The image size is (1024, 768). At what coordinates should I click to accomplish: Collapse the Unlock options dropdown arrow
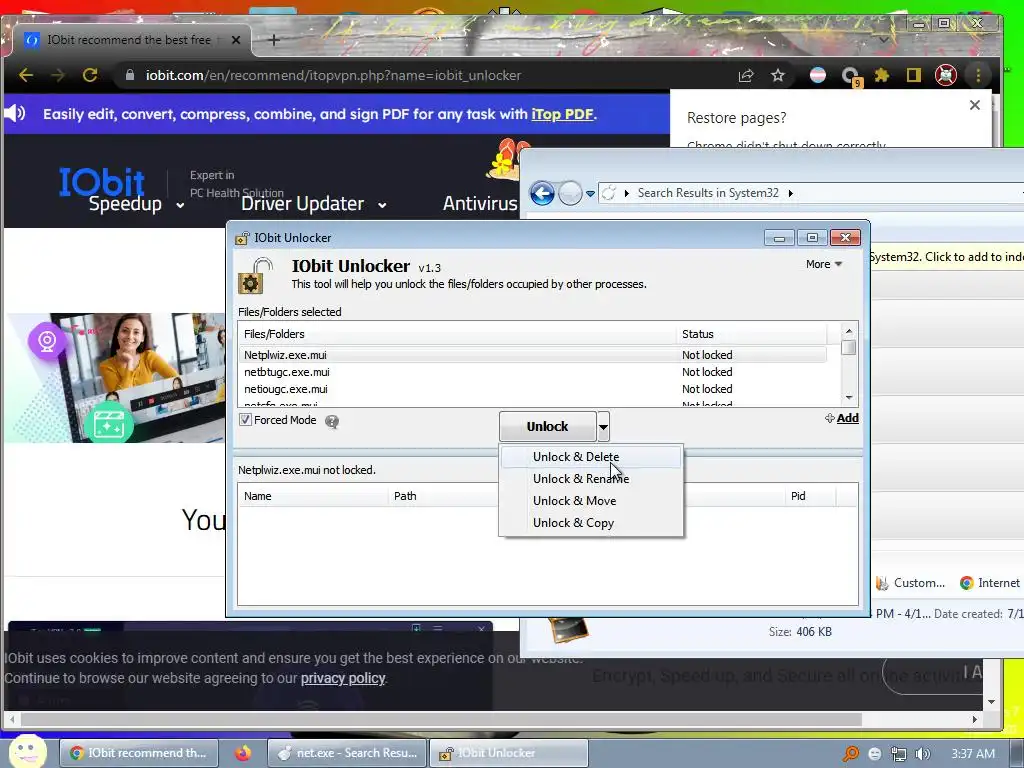click(603, 426)
